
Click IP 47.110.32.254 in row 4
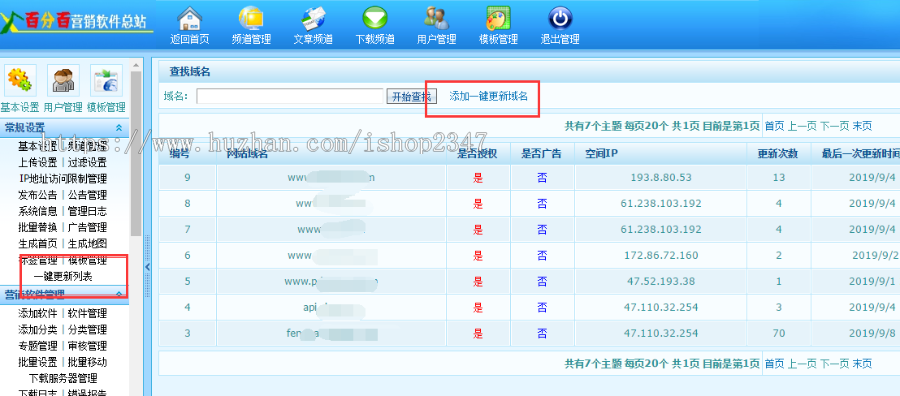coord(661,307)
